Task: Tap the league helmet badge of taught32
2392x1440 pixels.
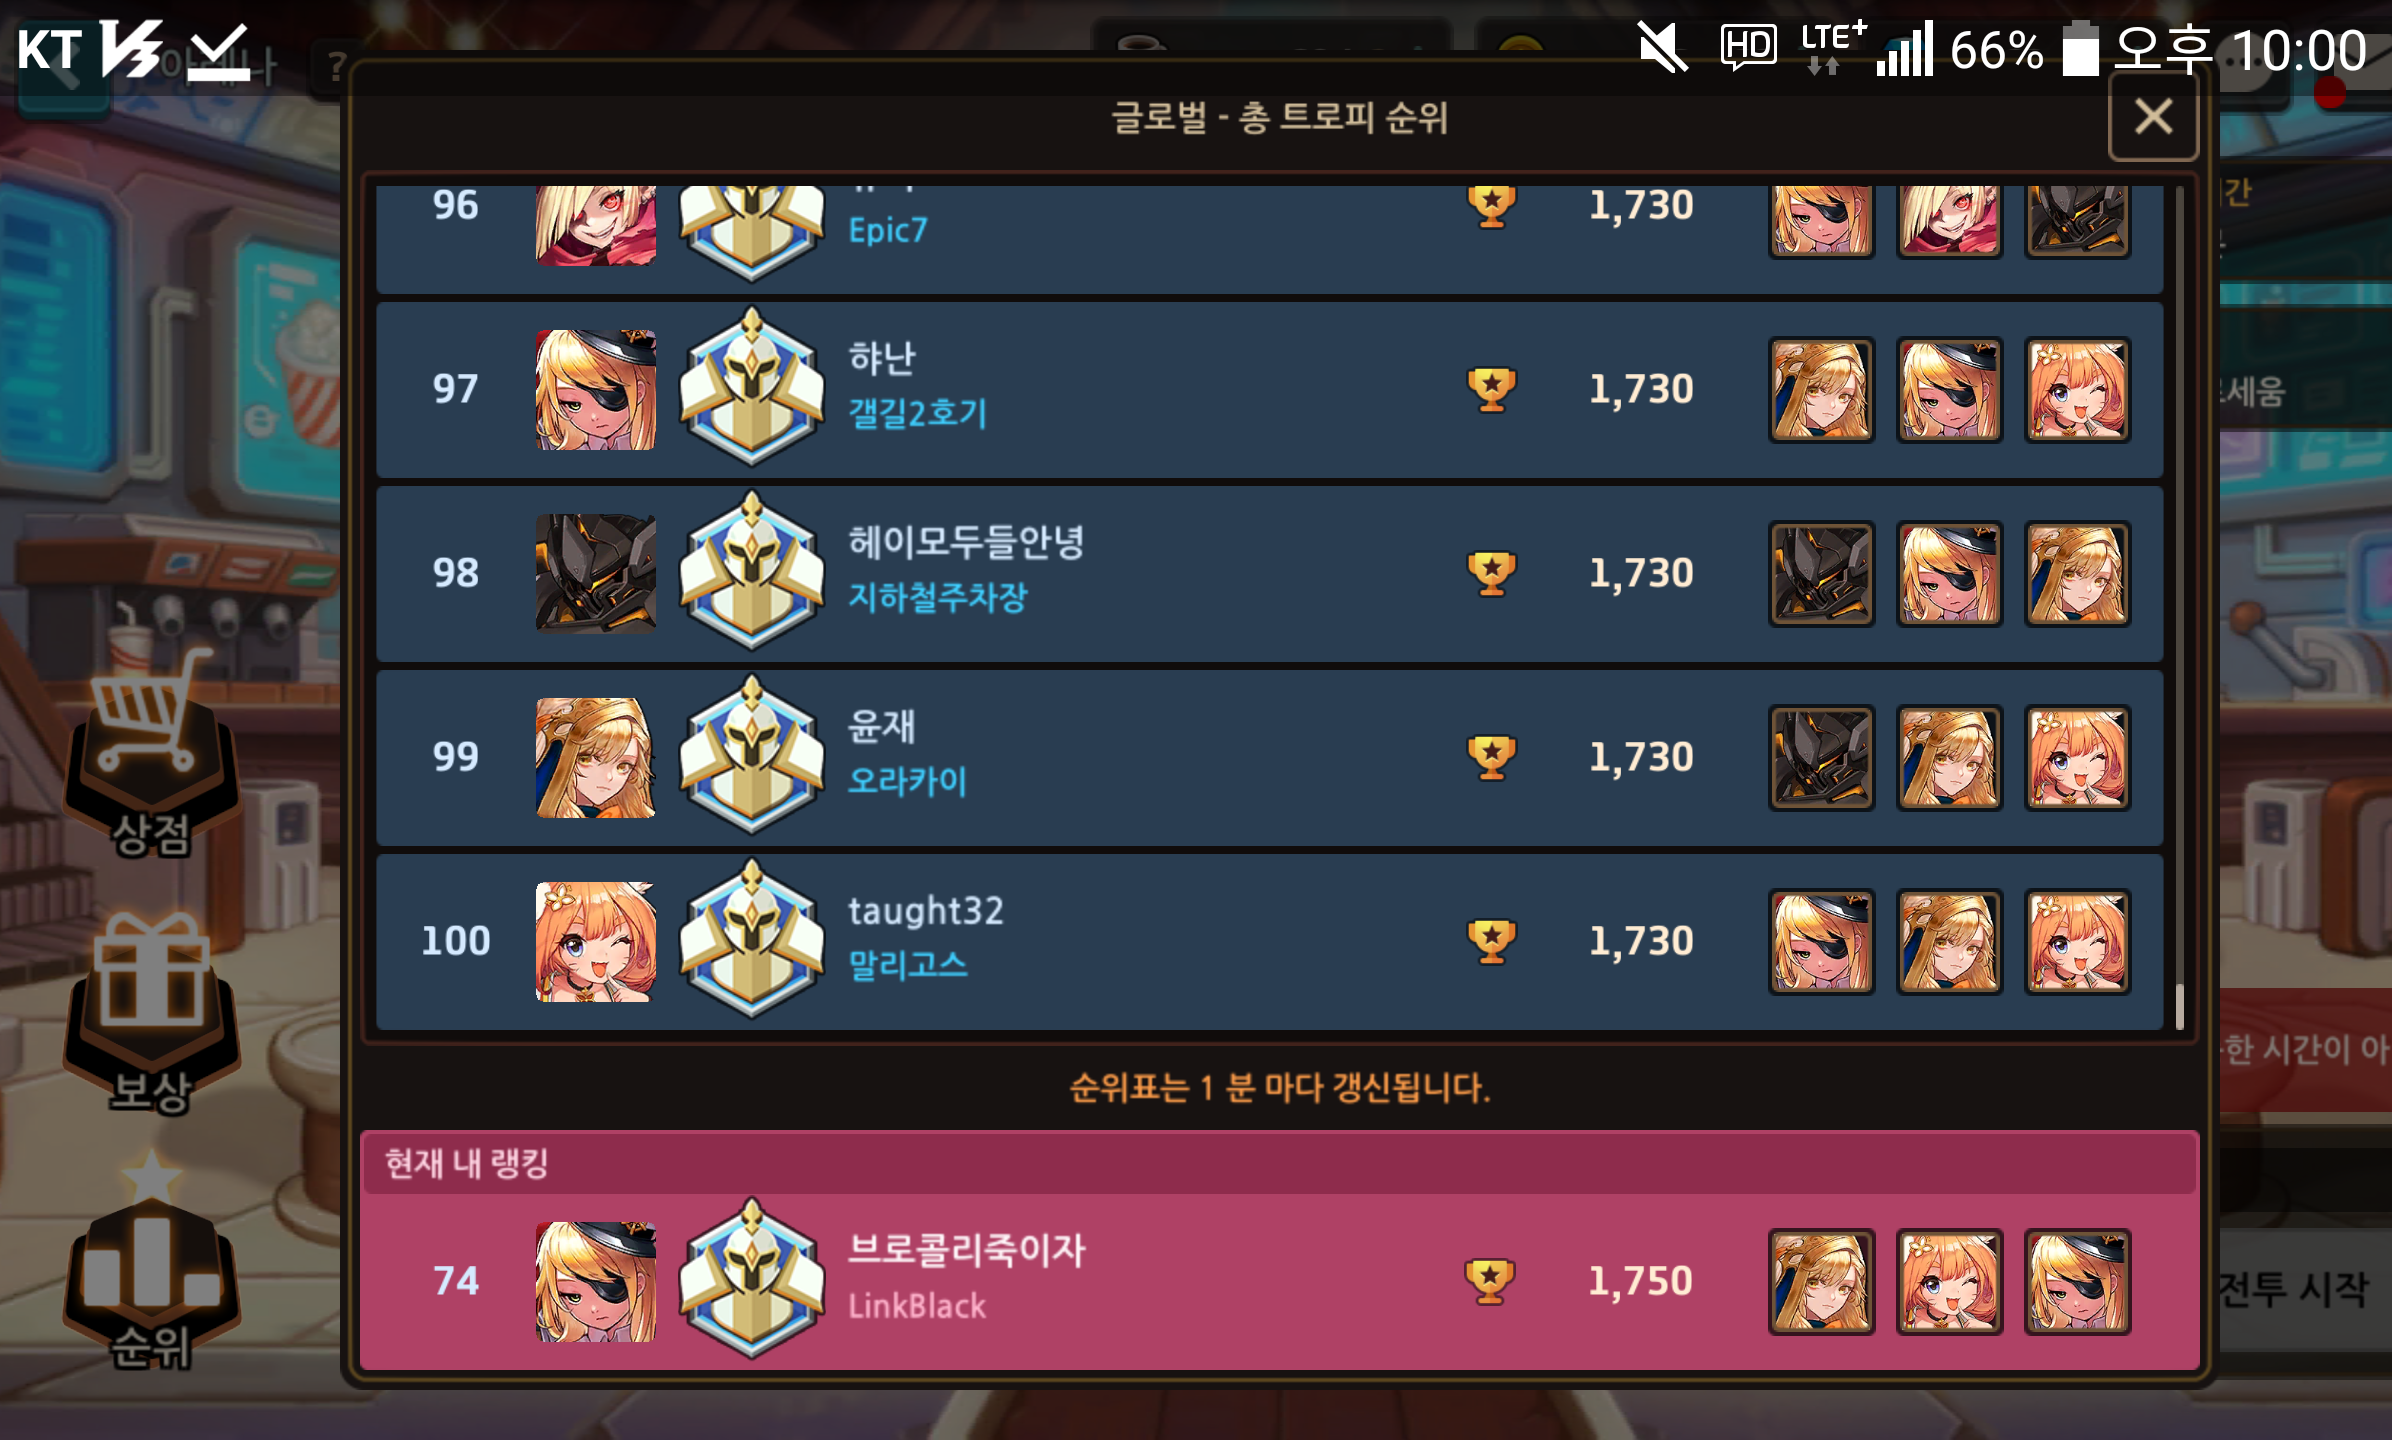Action: point(752,940)
